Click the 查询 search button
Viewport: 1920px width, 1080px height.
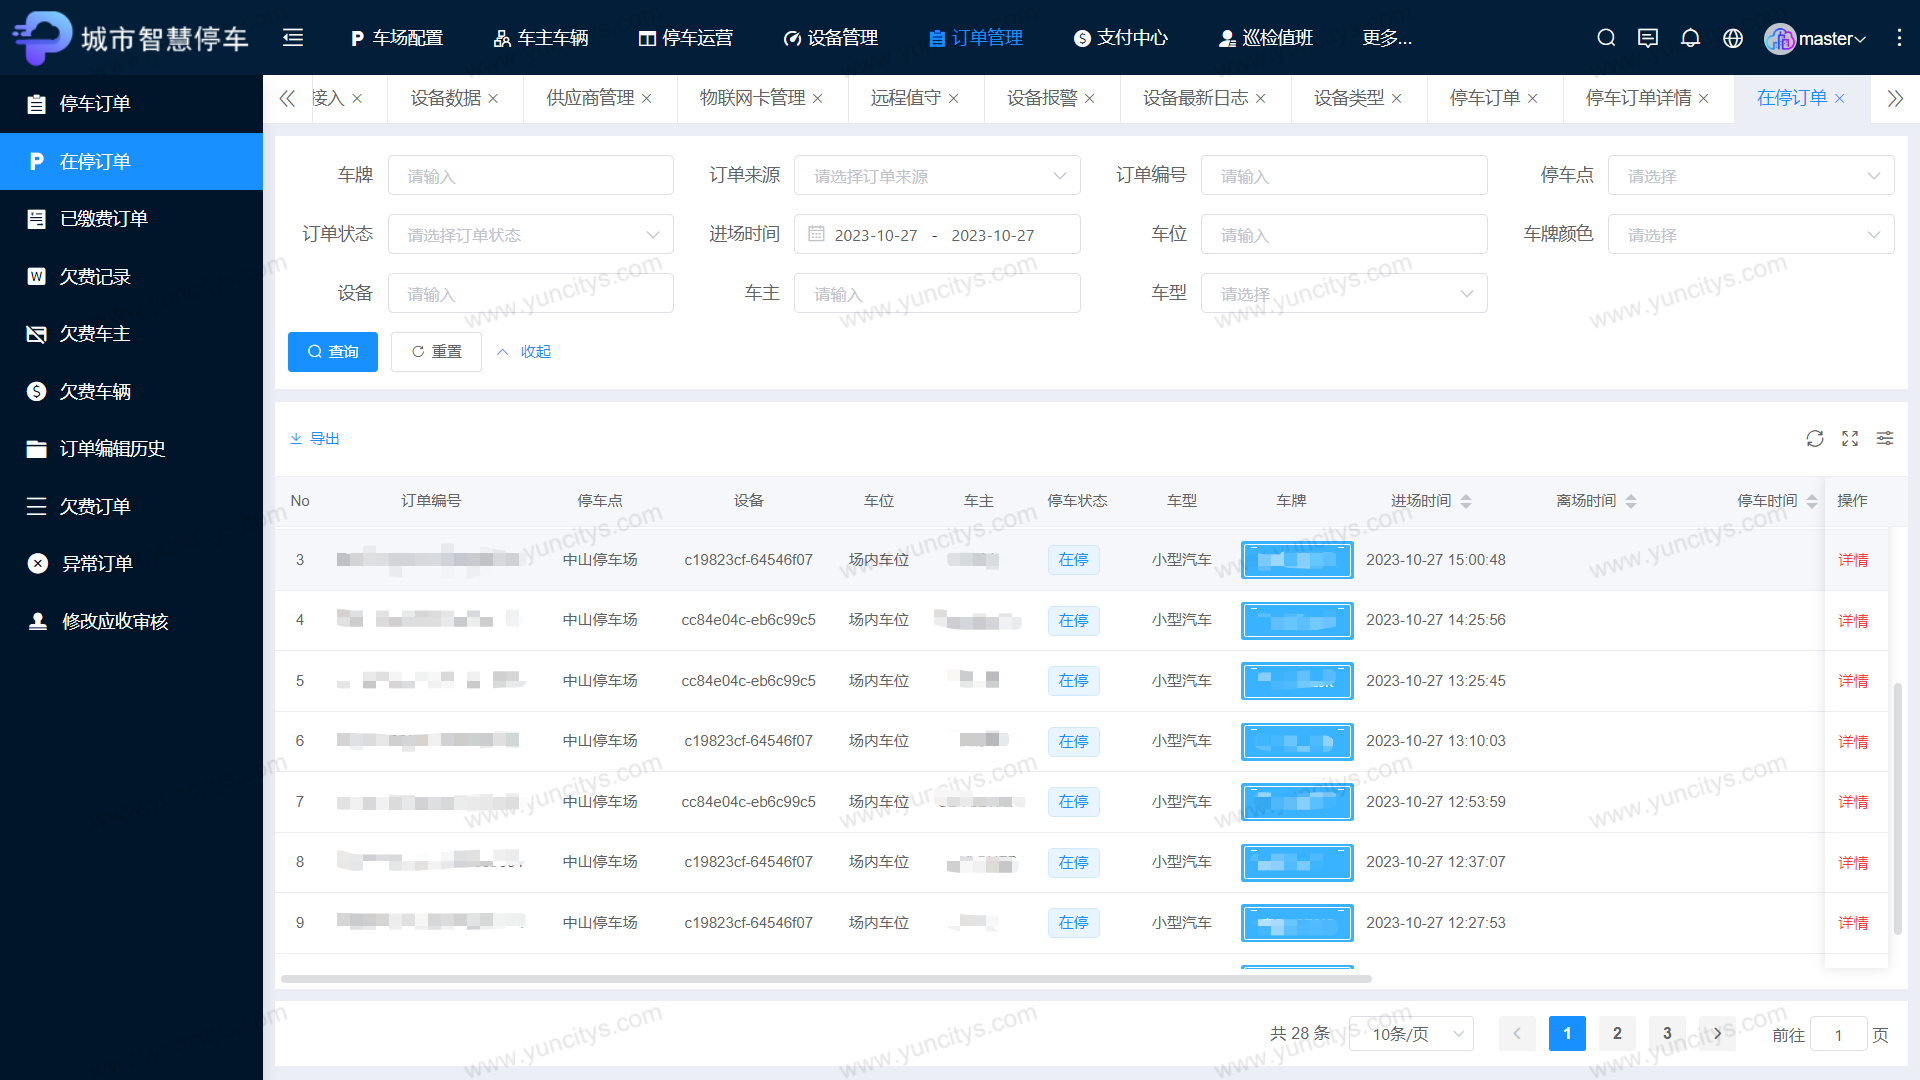[333, 352]
